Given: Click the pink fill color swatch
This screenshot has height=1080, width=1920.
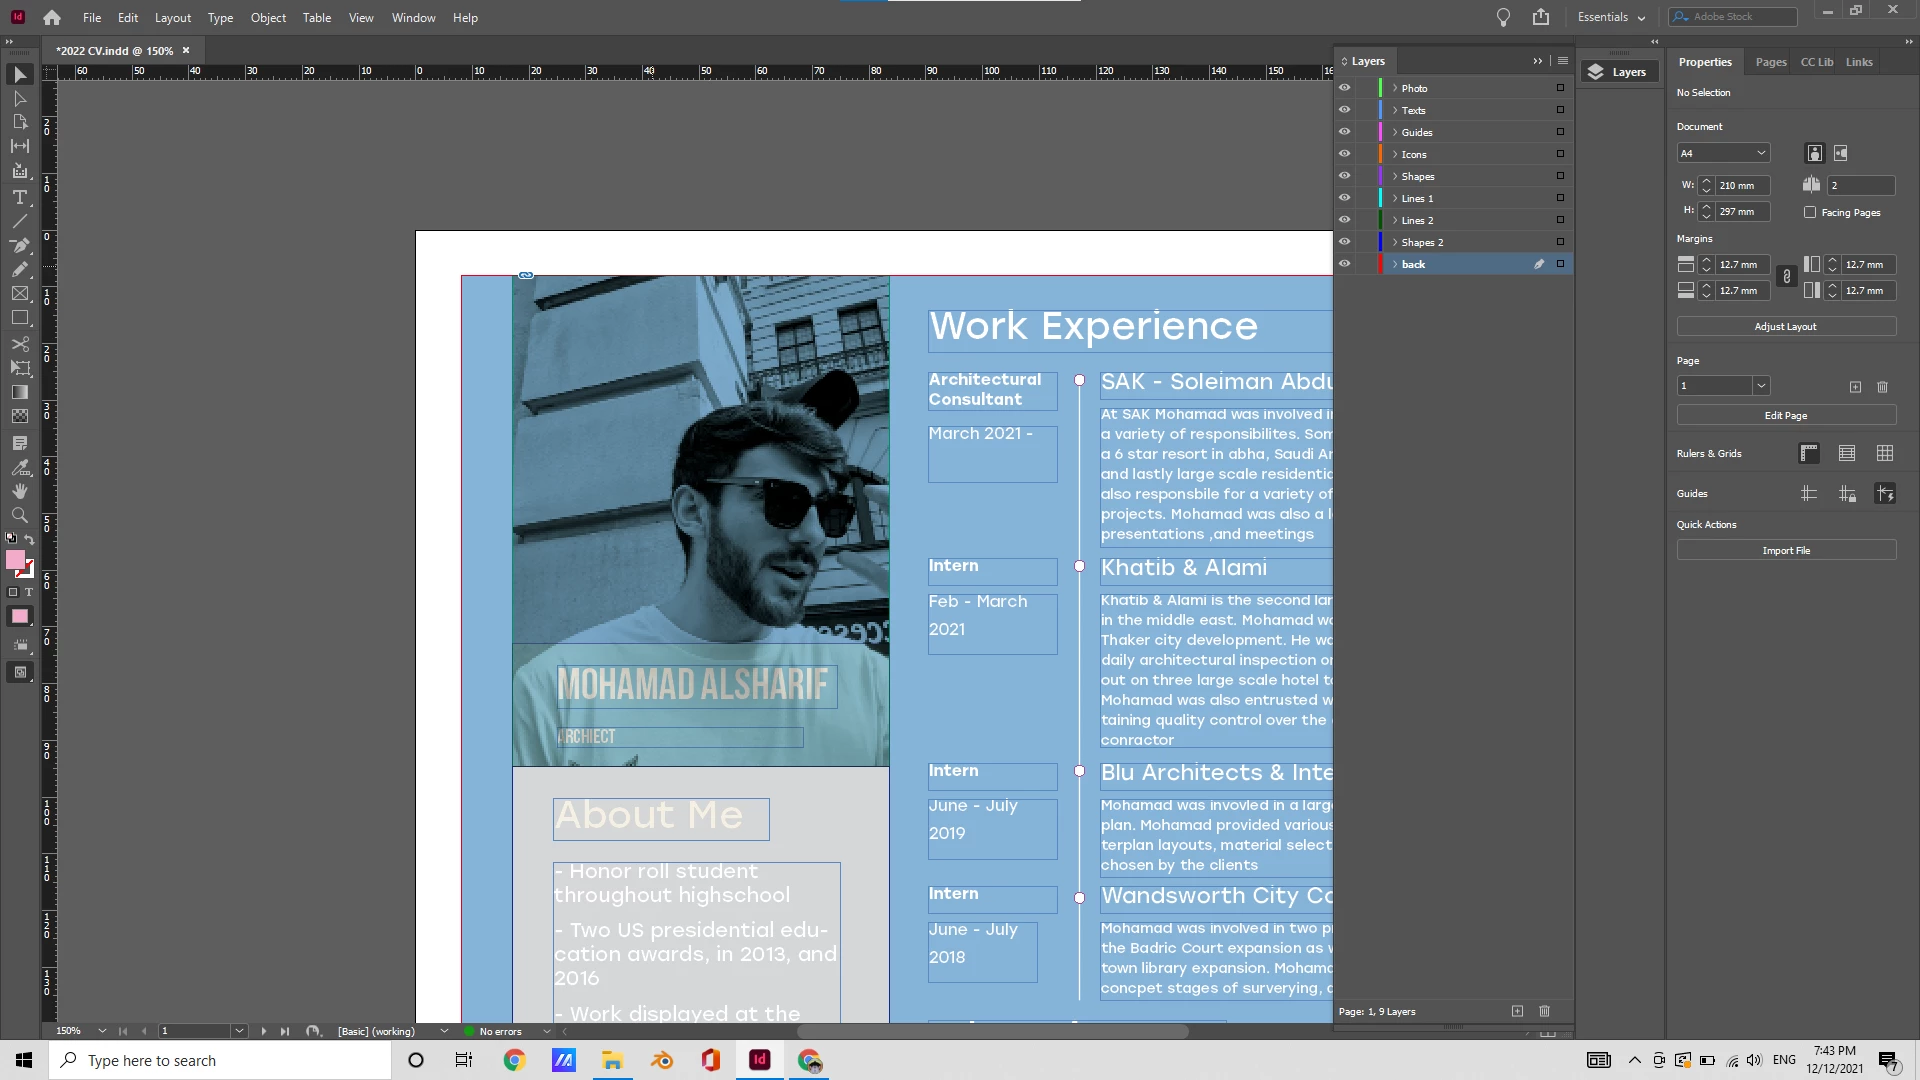Looking at the screenshot, I should [x=15, y=560].
